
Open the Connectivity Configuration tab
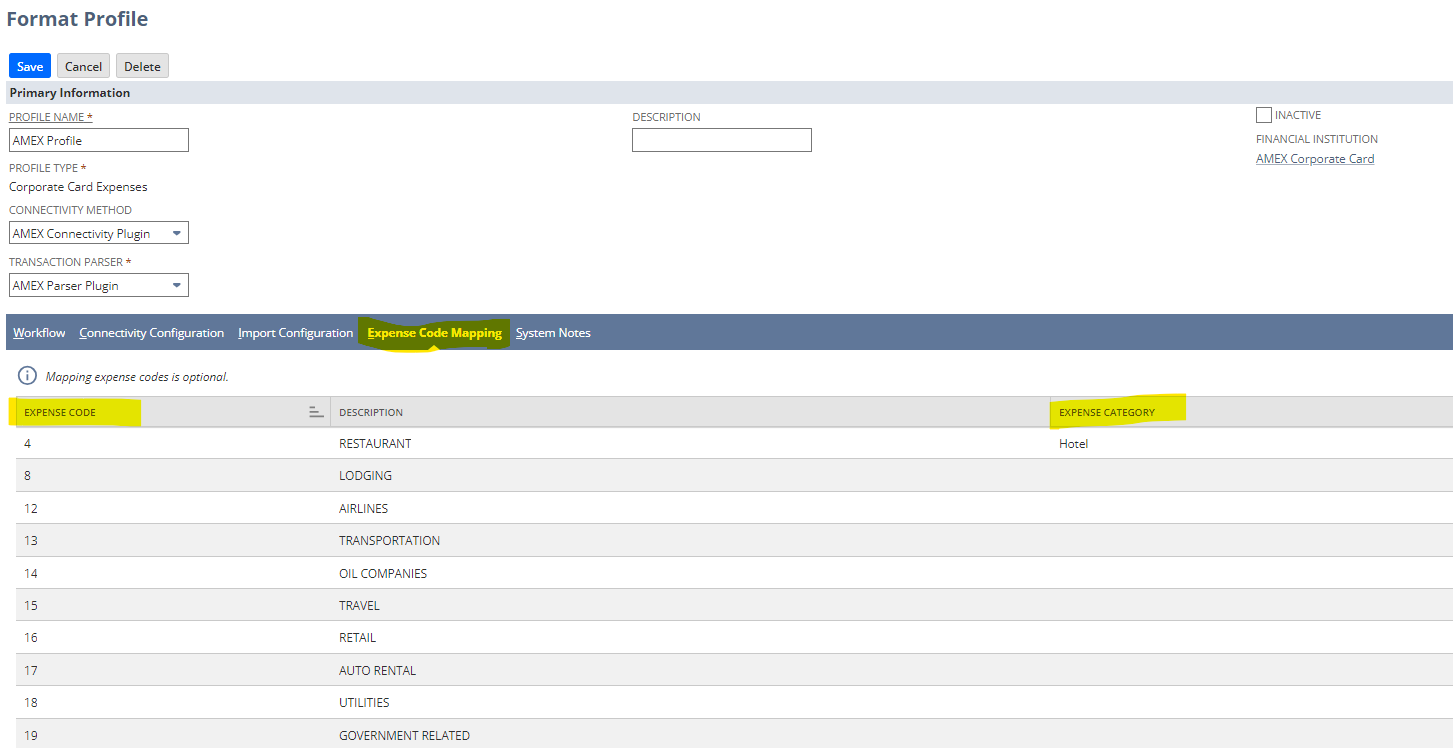pos(151,332)
